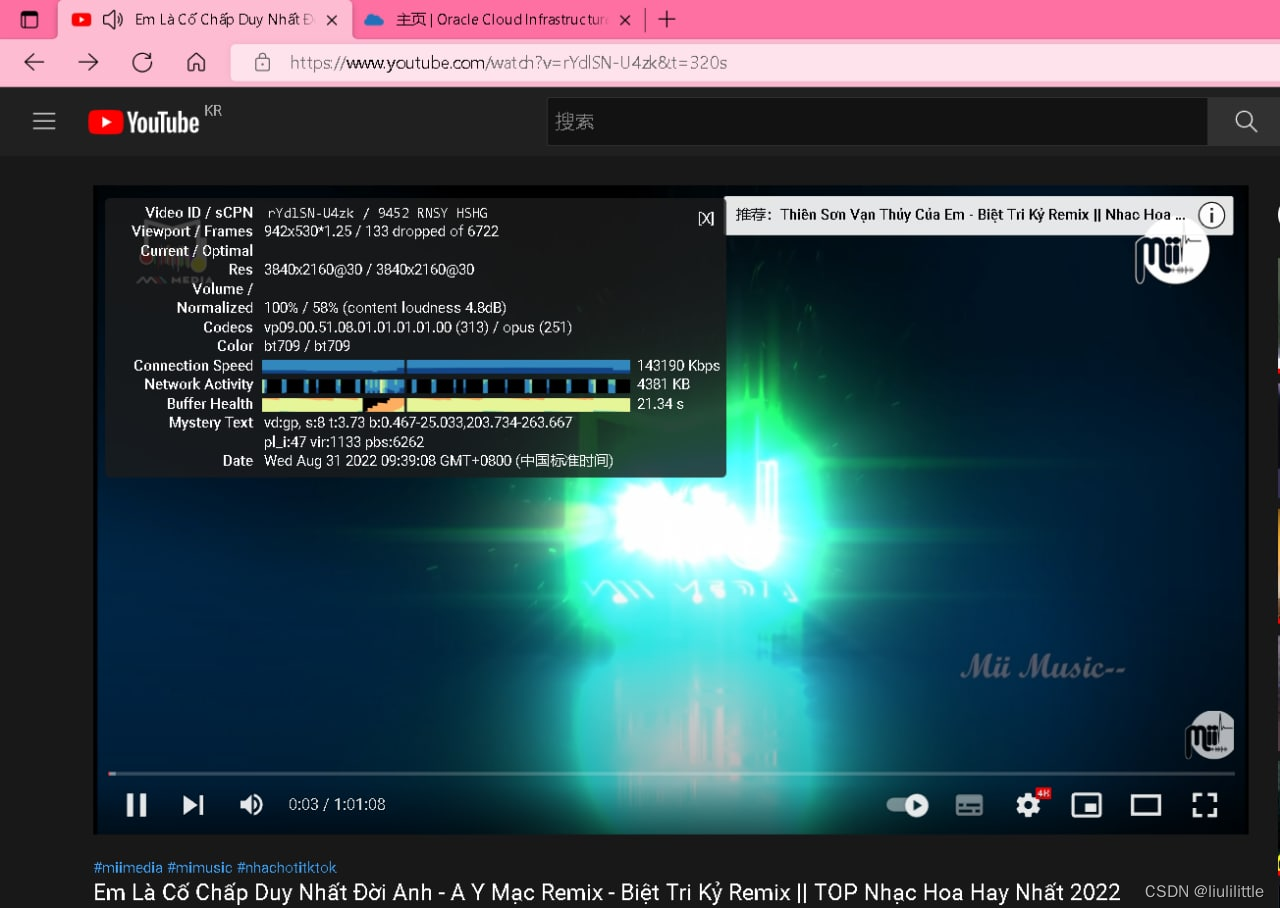Switch to theater mode
This screenshot has width=1280, height=908.
1146,805
